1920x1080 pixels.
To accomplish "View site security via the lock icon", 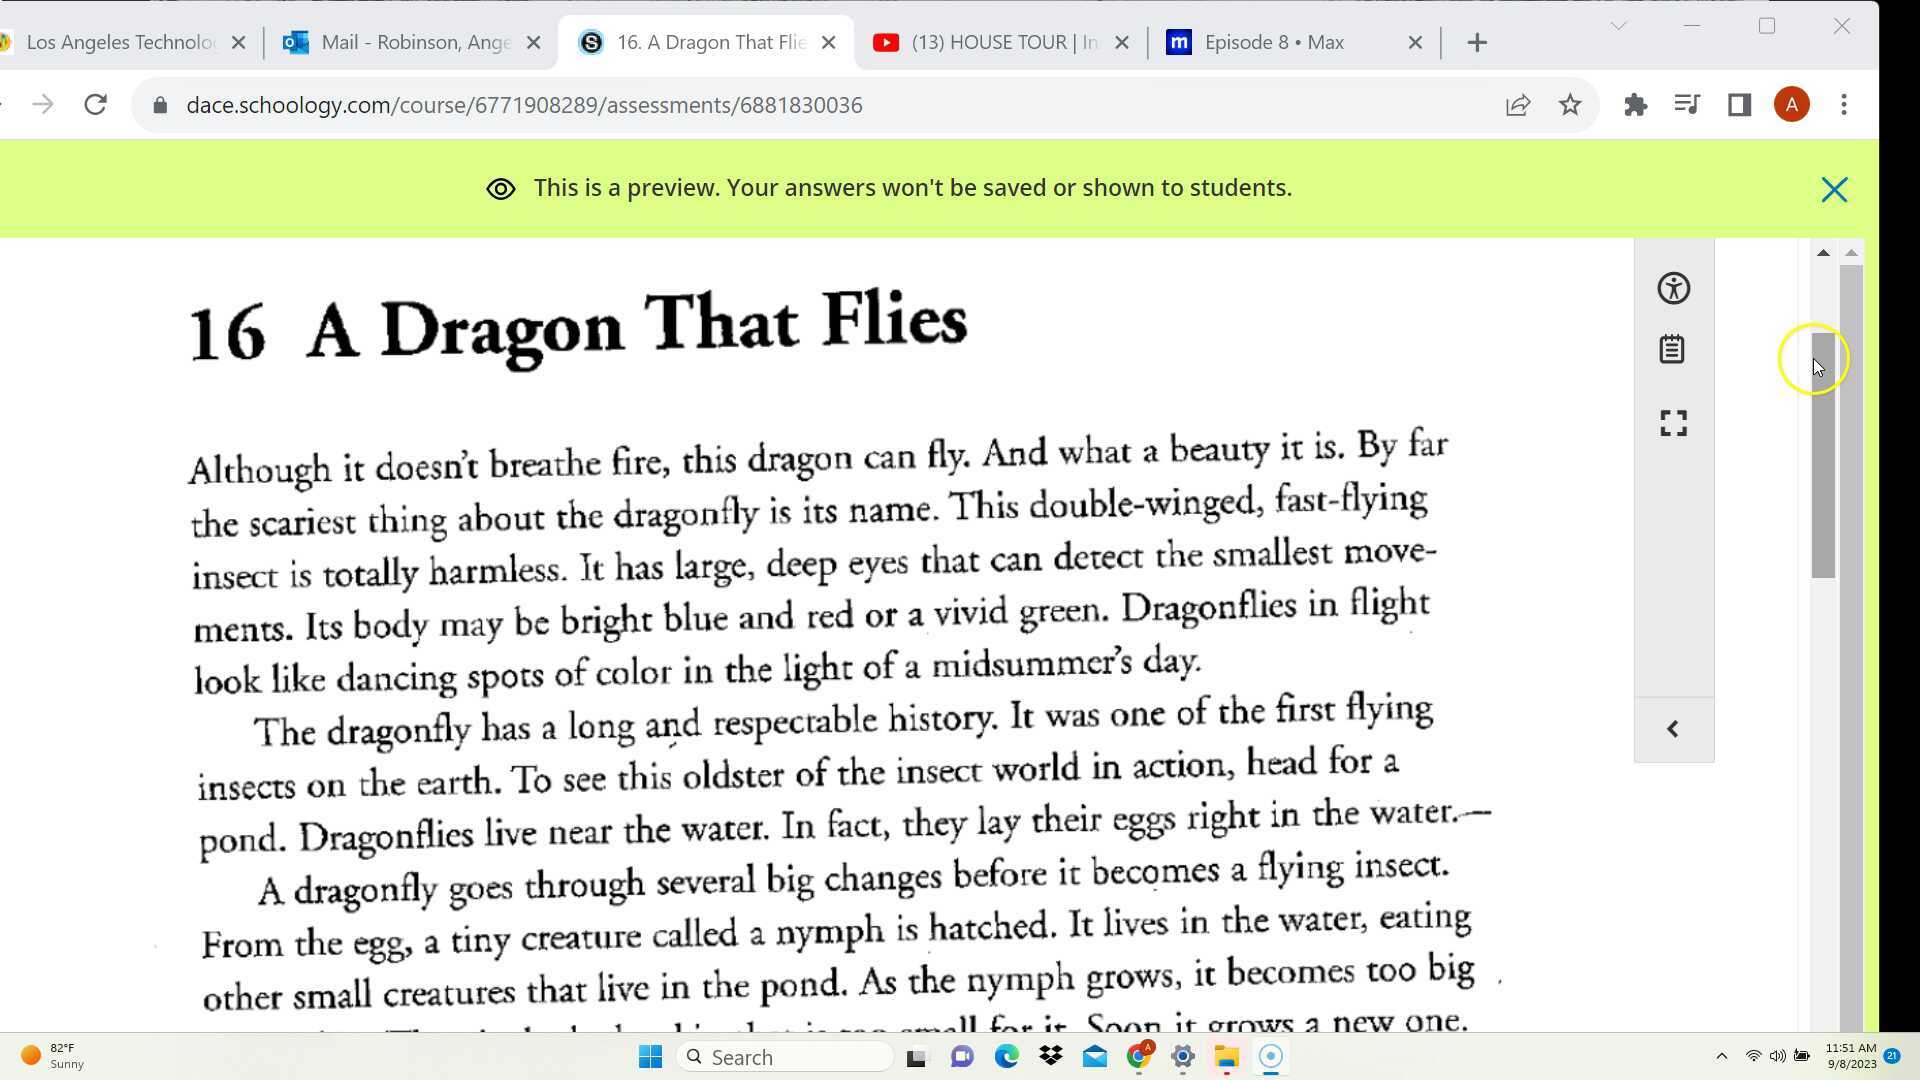I will (159, 104).
